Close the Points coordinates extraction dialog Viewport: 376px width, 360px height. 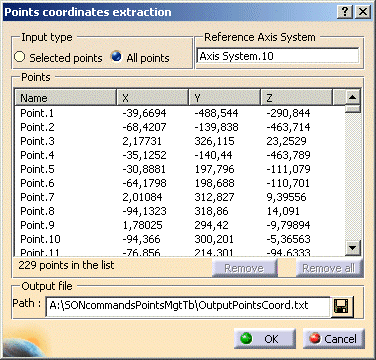point(363,12)
